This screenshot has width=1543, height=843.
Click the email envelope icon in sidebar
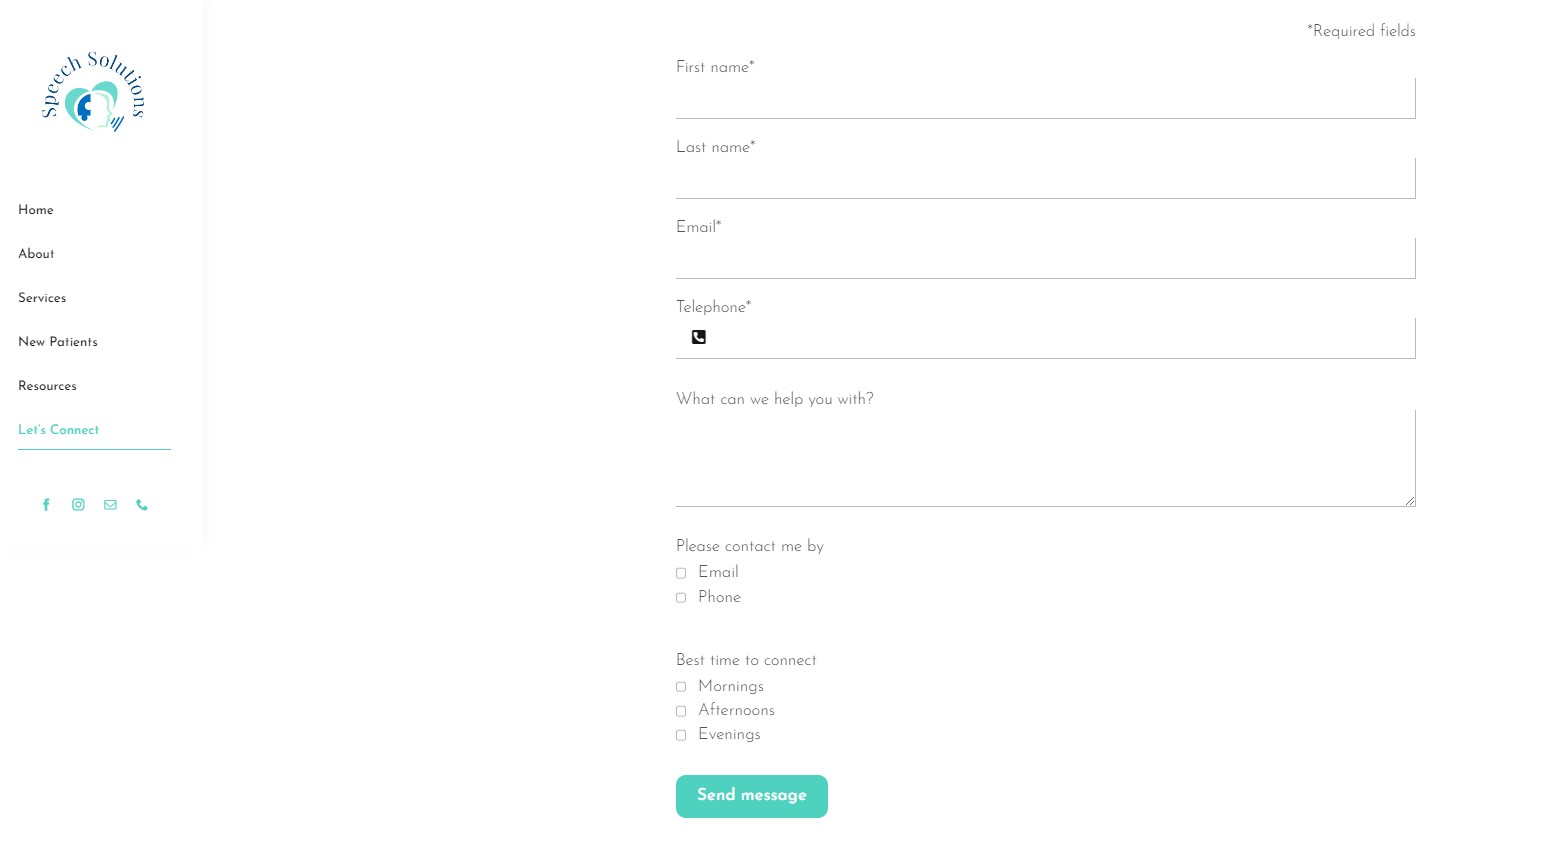pos(110,505)
